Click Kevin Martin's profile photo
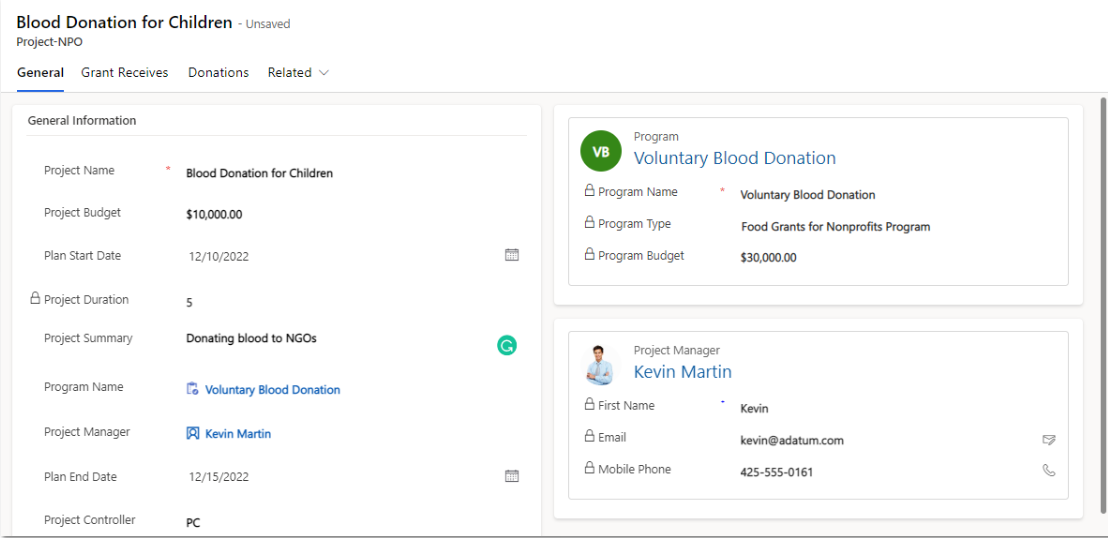1108x538 pixels. (x=600, y=365)
